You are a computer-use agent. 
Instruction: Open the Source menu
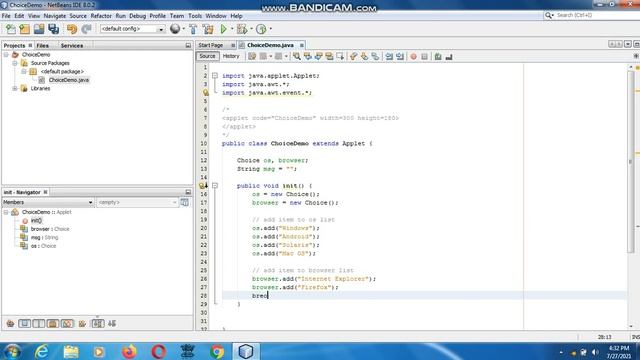[x=78, y=16]
